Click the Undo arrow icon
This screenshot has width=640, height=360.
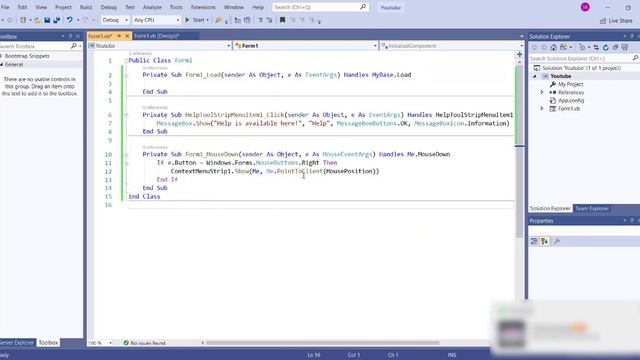click(70, 20)
